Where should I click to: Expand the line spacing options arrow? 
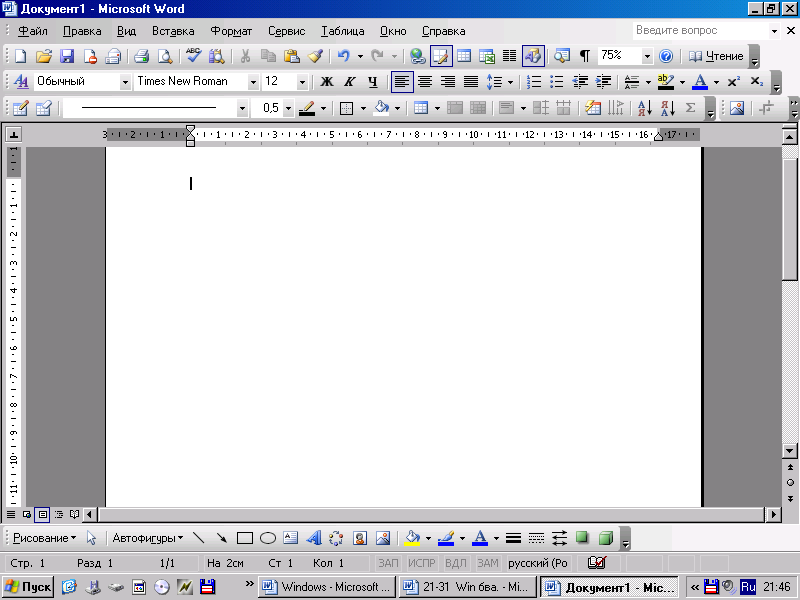coord(510,82)
